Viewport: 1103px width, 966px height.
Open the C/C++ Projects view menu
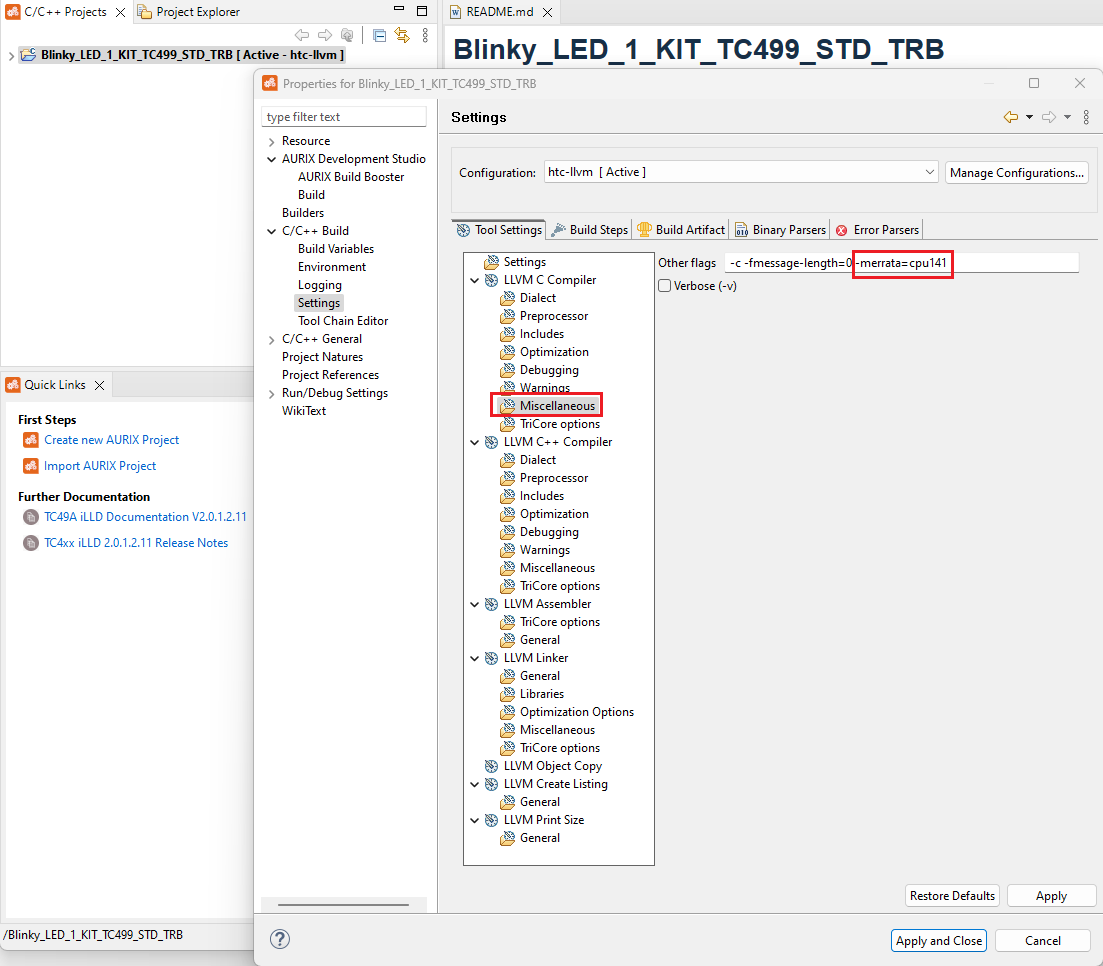point(425,35)
